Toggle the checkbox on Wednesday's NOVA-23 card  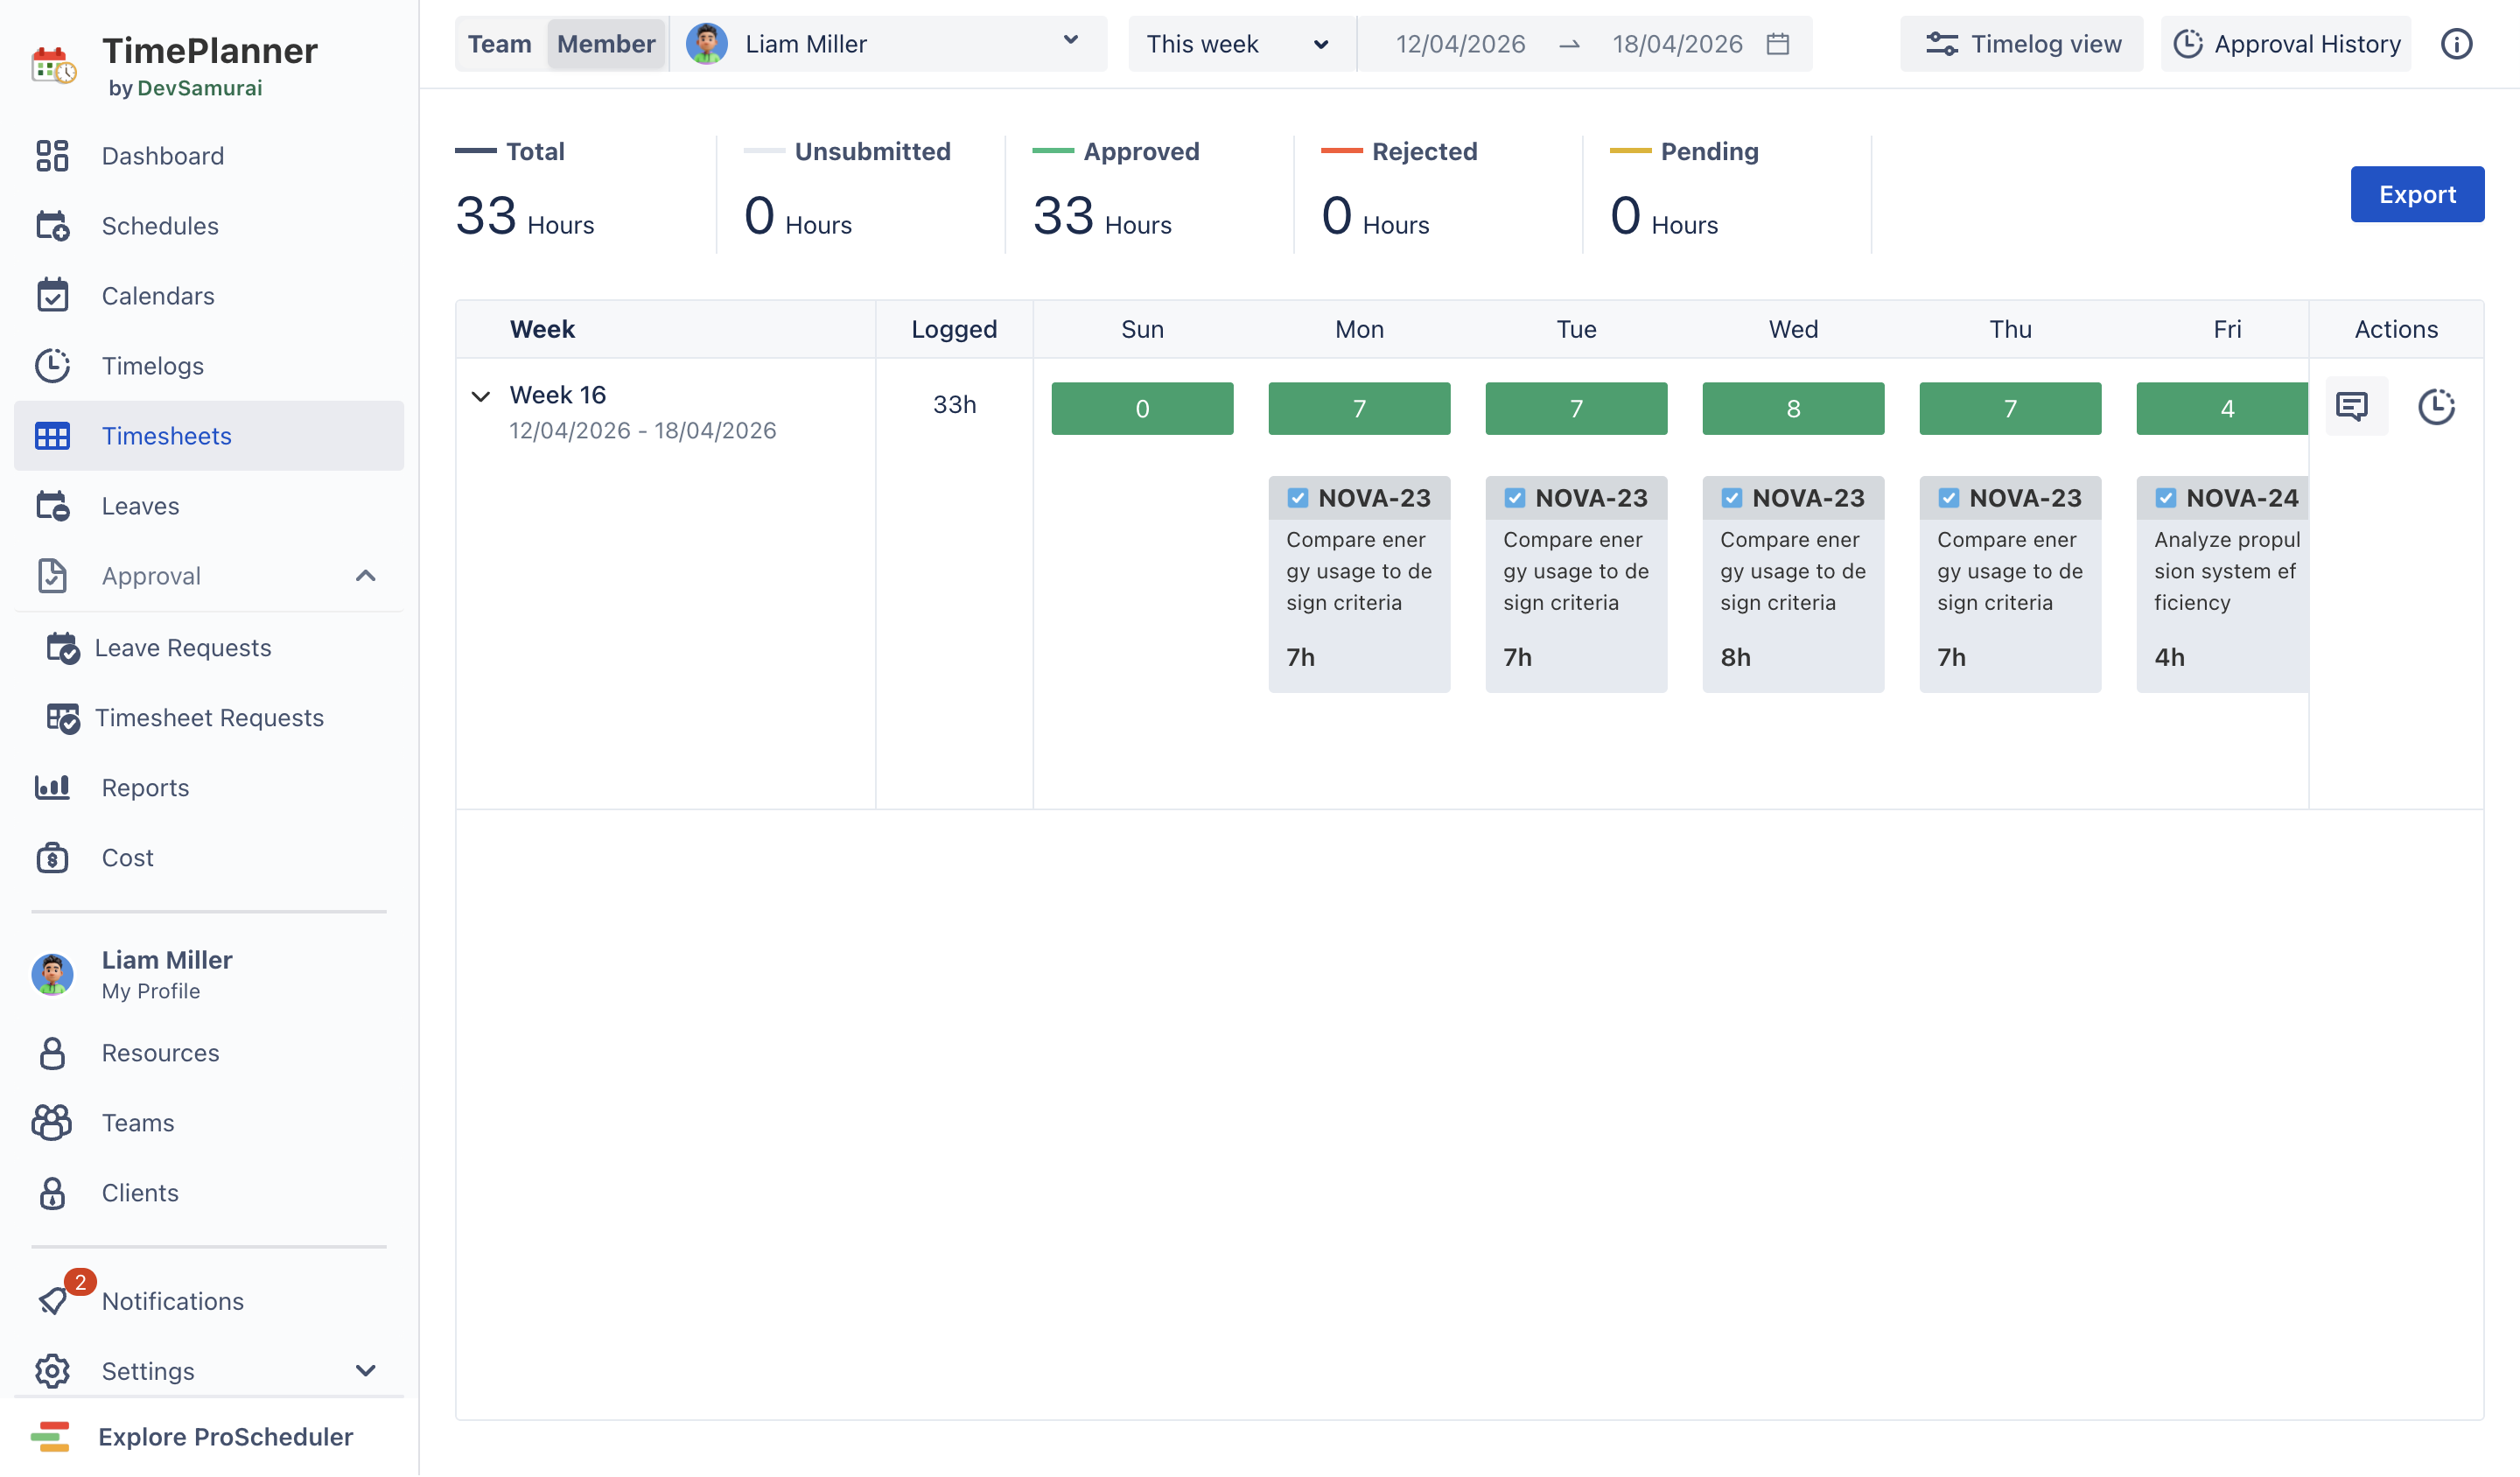[x=1731, y=498]
